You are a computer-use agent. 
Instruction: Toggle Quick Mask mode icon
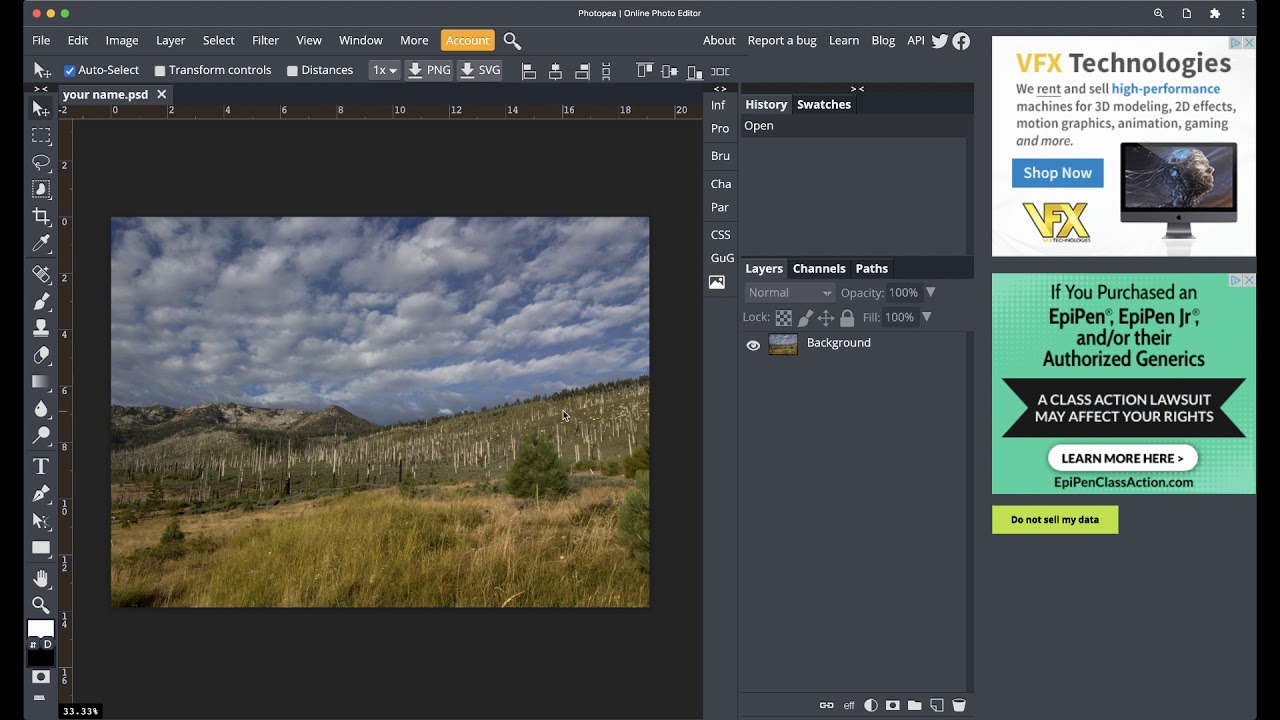(x=41, y=677)
